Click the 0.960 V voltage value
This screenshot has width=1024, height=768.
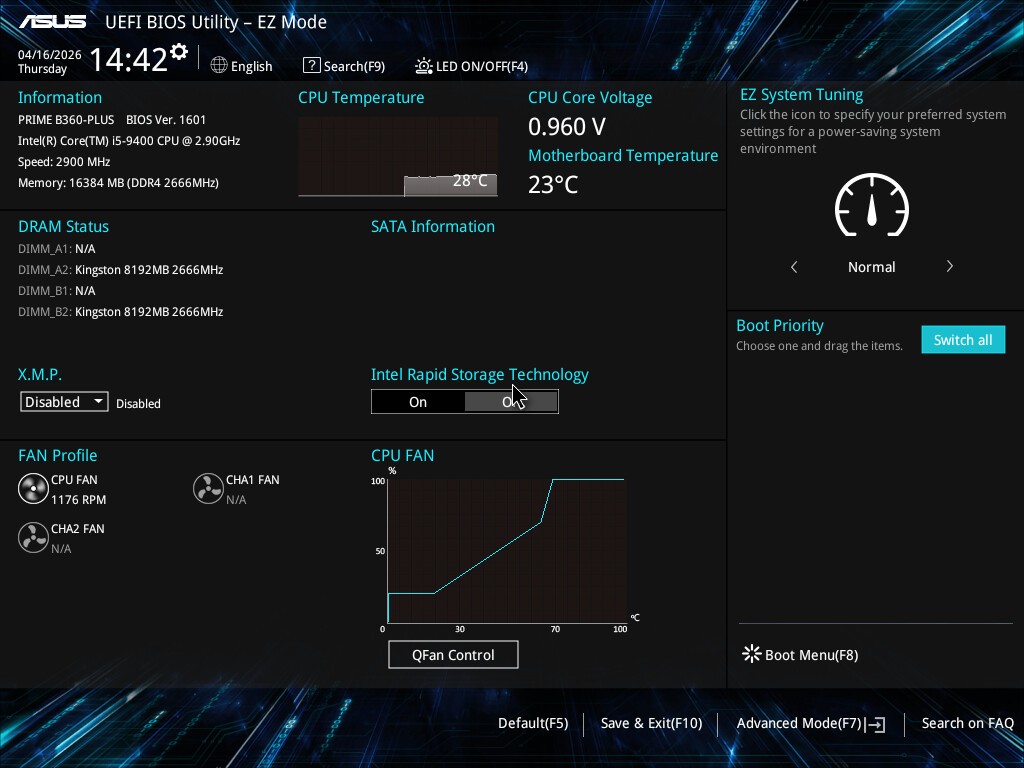pyautogui.click(x=567, y=127)
